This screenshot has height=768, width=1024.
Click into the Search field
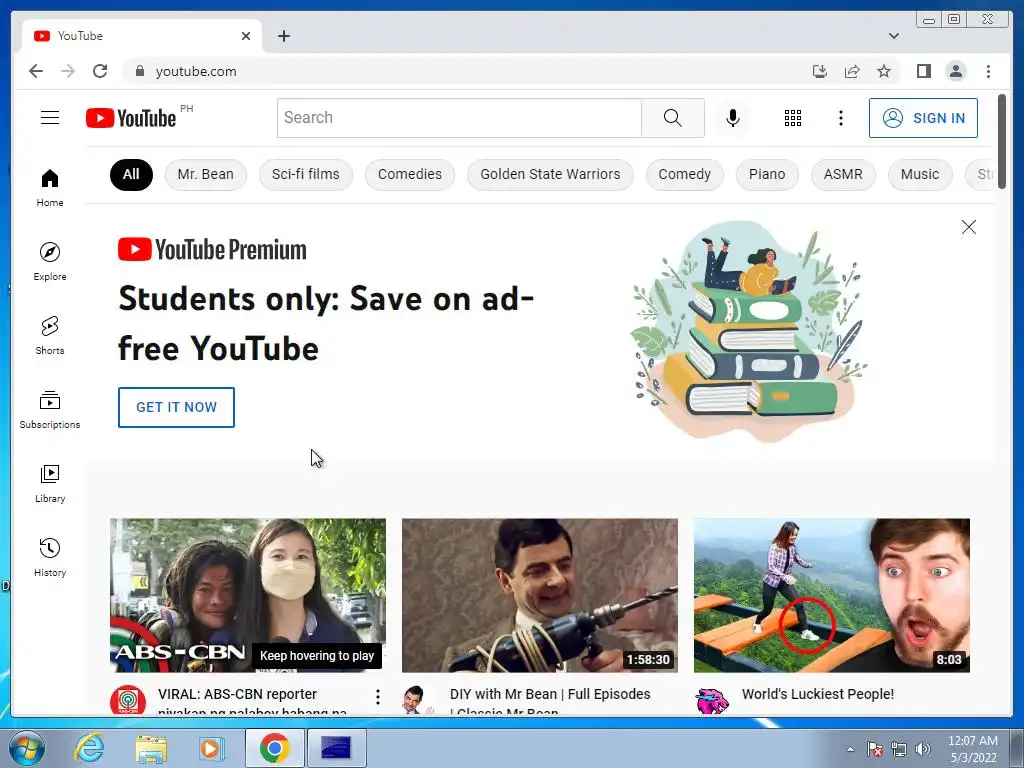[x=459, y=118]
